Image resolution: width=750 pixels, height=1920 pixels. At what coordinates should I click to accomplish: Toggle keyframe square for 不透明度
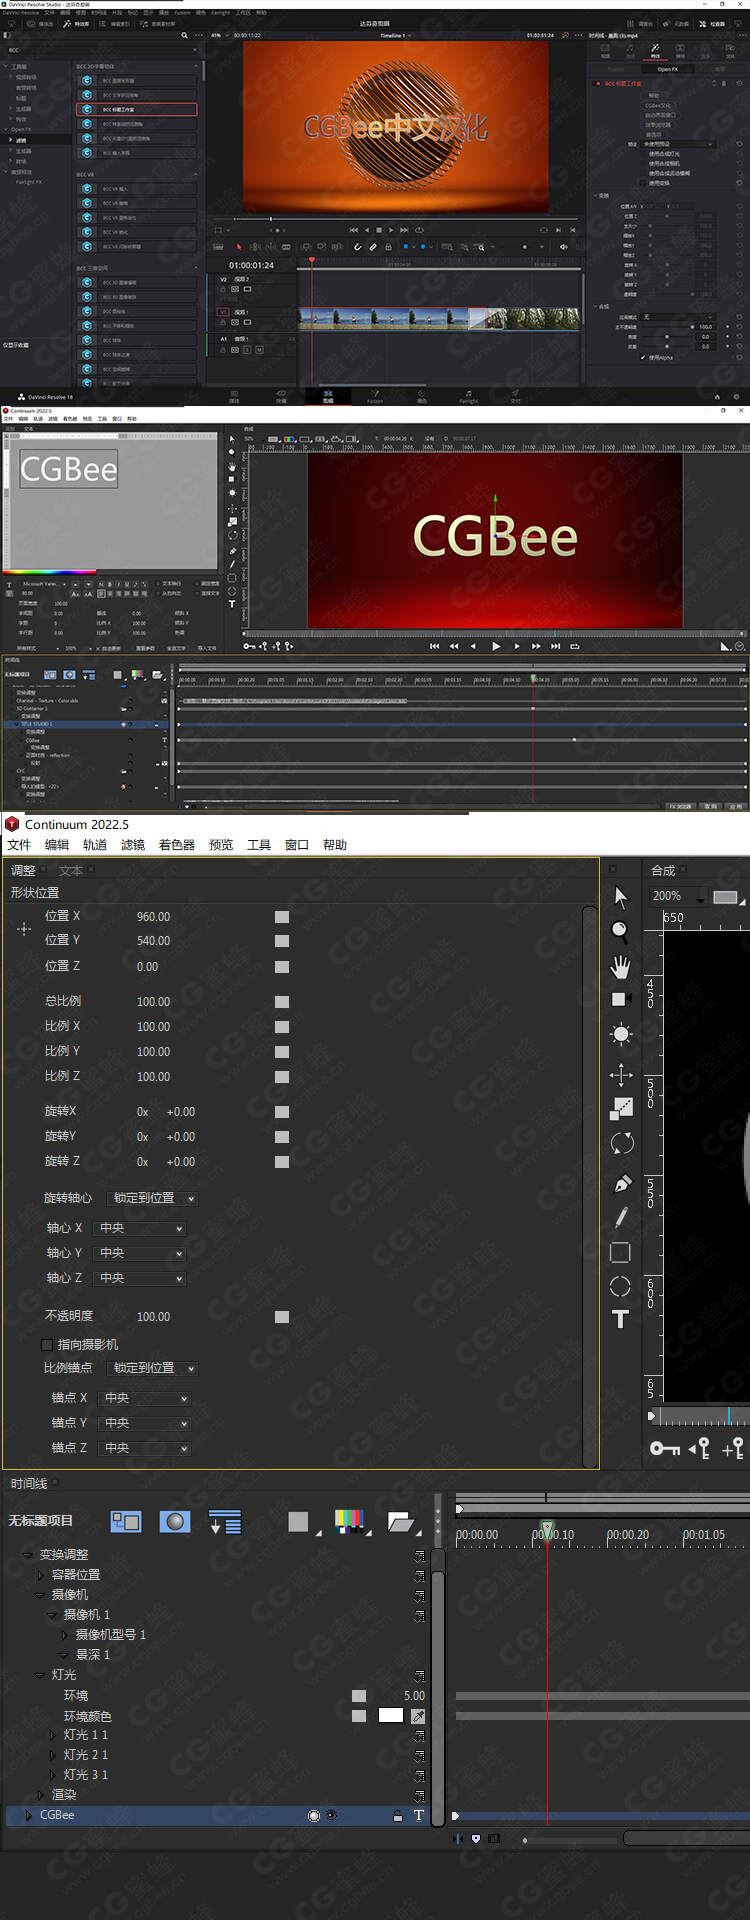(282, 1317)
